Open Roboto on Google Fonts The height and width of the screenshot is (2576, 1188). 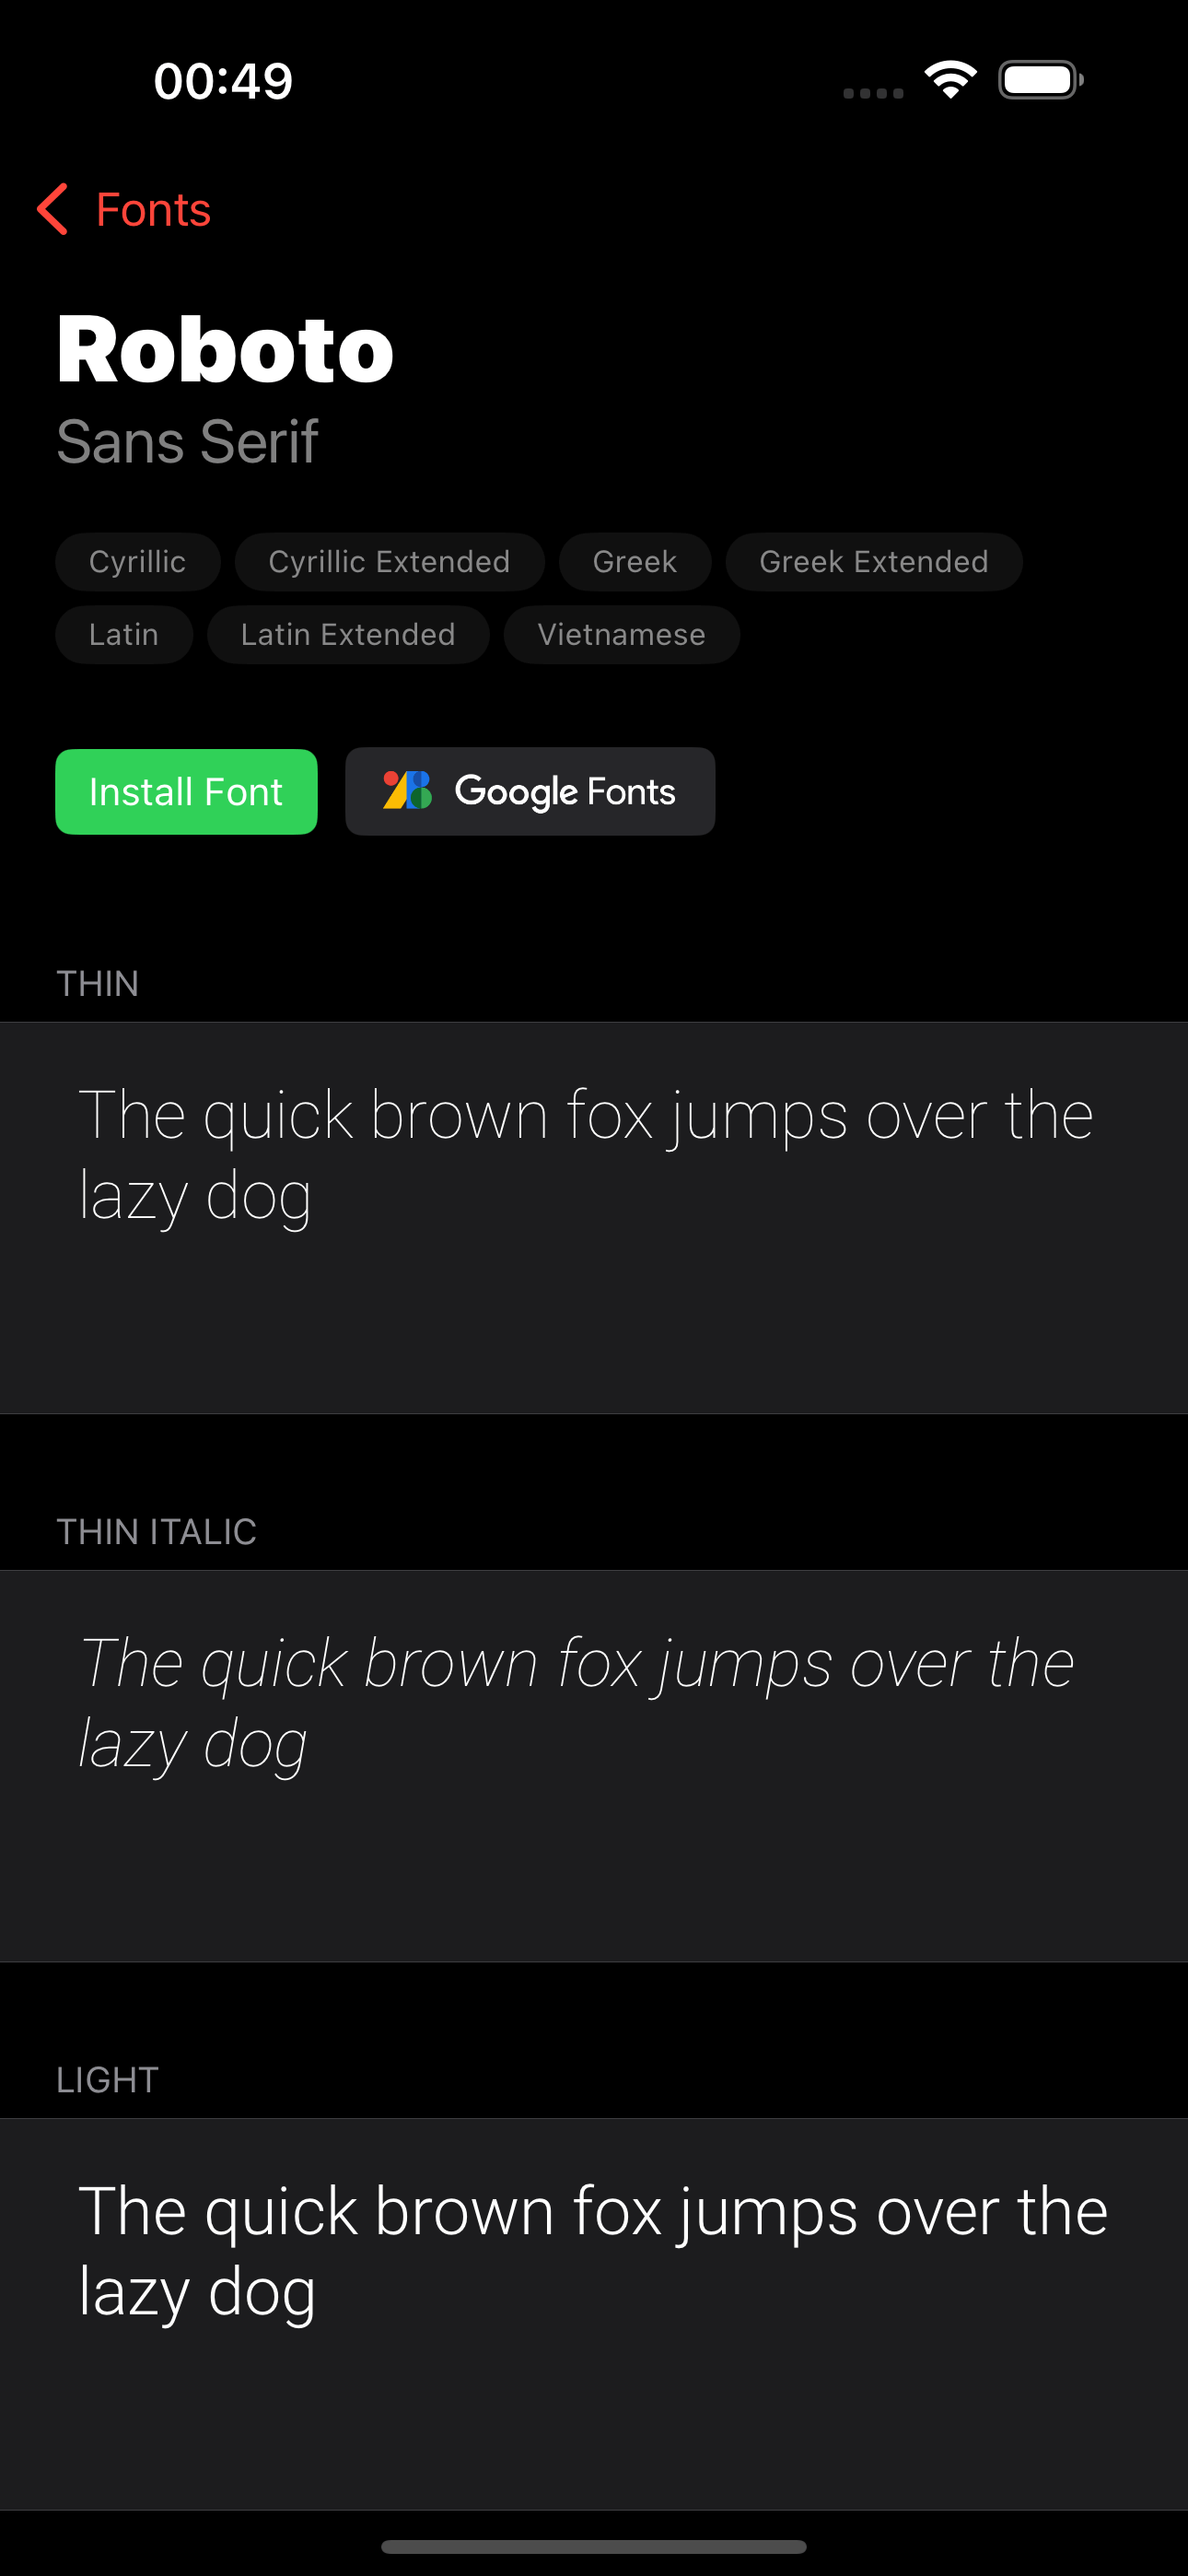click(530, 791)
